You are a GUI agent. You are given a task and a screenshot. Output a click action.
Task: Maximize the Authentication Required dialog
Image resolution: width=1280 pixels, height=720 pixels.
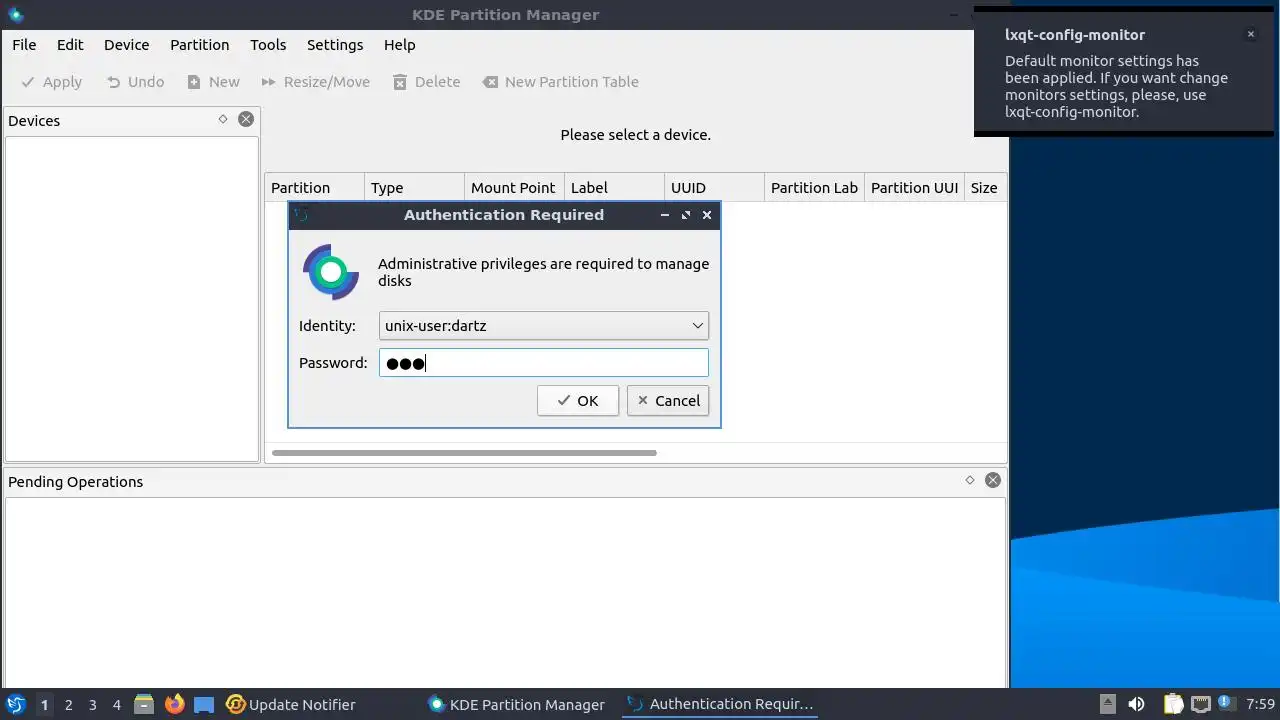[686, 215]
